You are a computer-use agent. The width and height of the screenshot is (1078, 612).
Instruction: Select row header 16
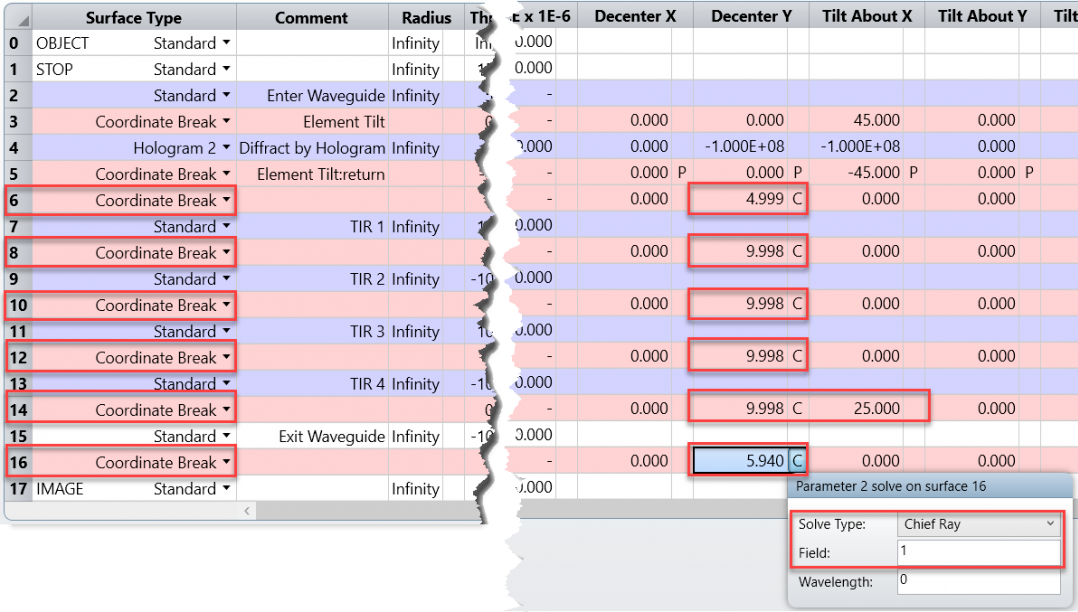click(x=15, y=462)
